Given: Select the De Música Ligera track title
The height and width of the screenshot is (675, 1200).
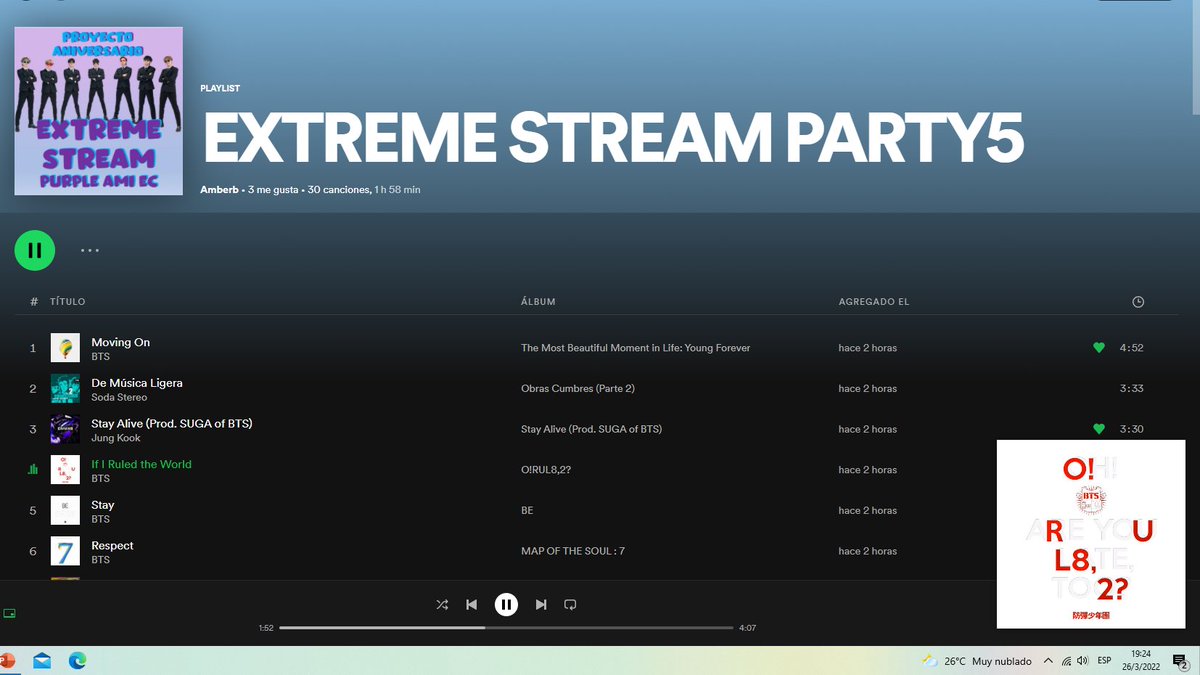Looking at the screenshot, I should tap(137, 383).
